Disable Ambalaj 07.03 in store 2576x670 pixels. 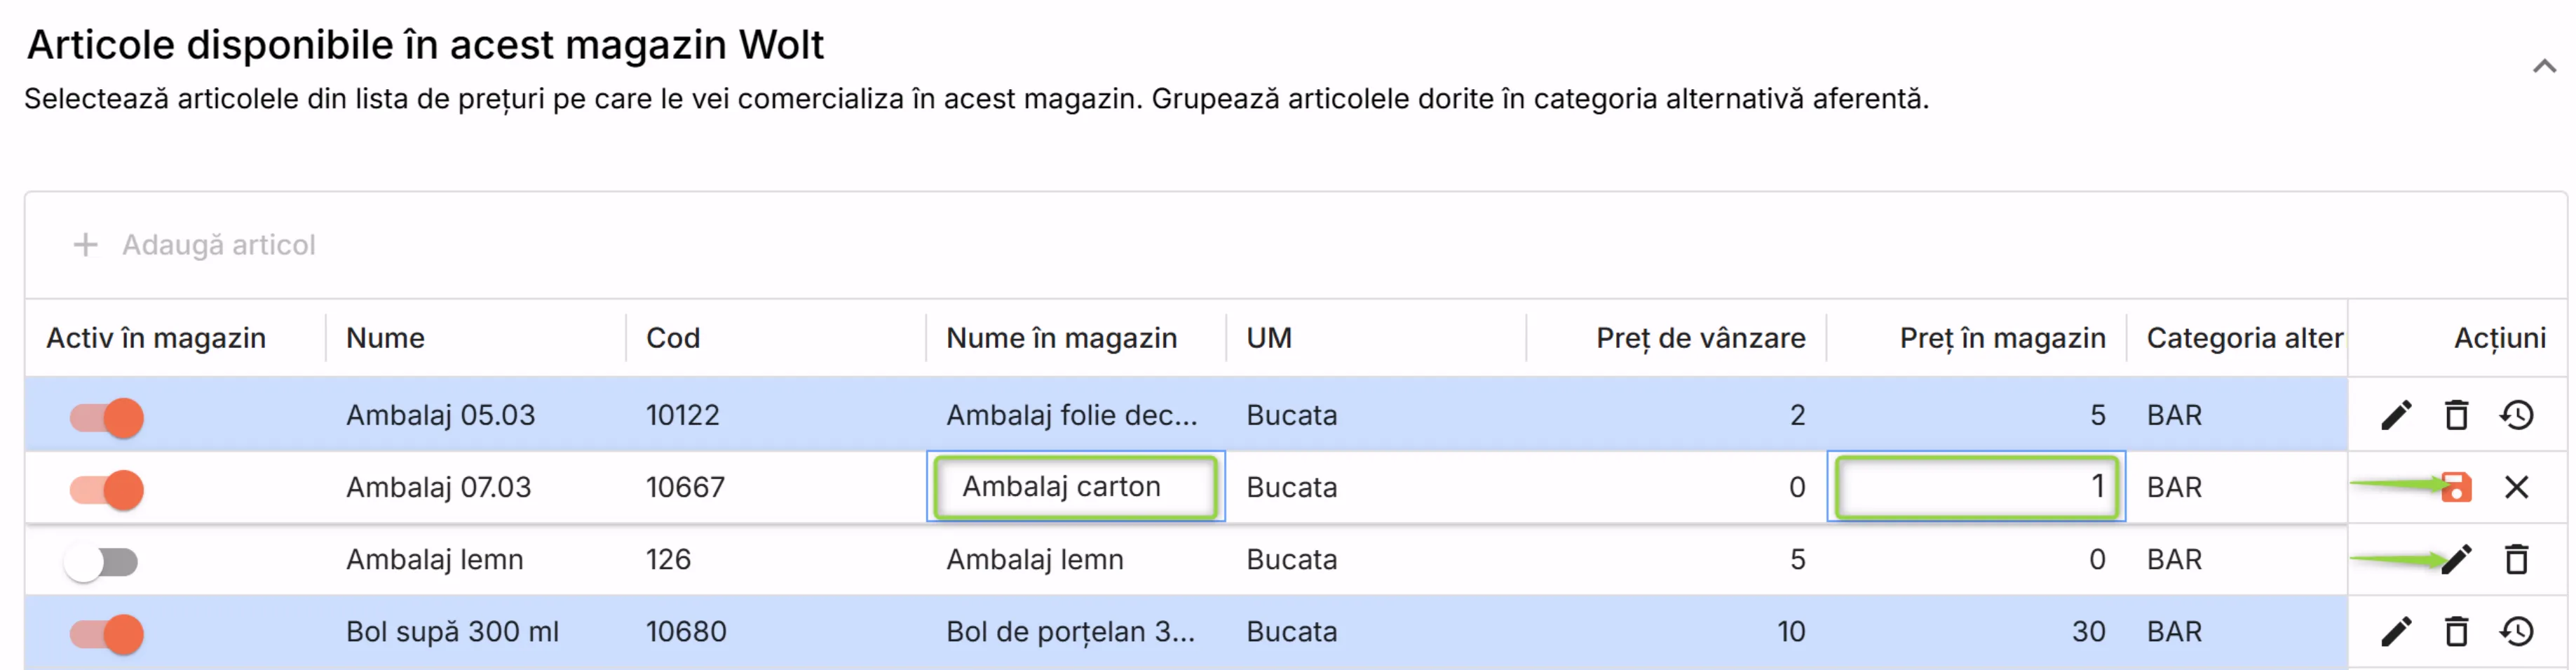pyautogui.click(x=106, y=489)
